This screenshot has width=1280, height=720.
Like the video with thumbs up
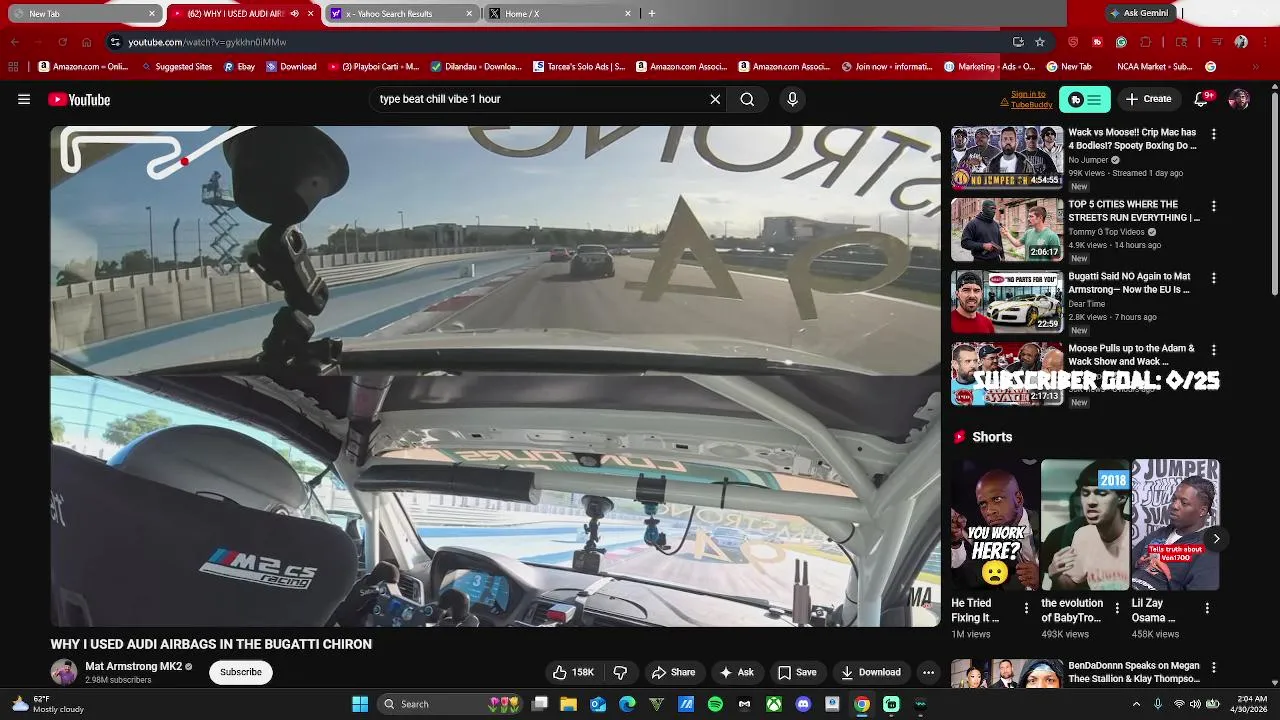pos(574,672)
